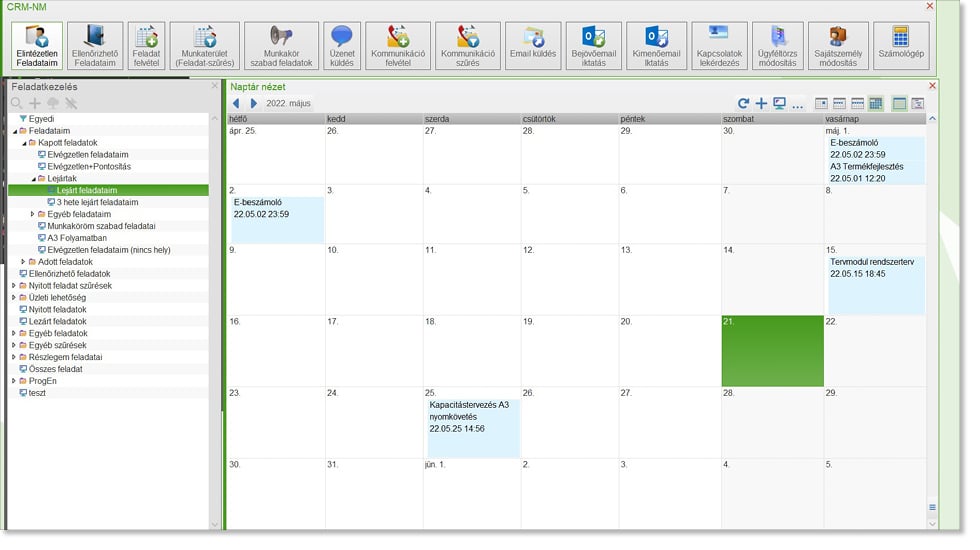Viewport: 980px width, 550px height.
Task: Open Sajátszemély módosítás
Action: click(838, 46)
